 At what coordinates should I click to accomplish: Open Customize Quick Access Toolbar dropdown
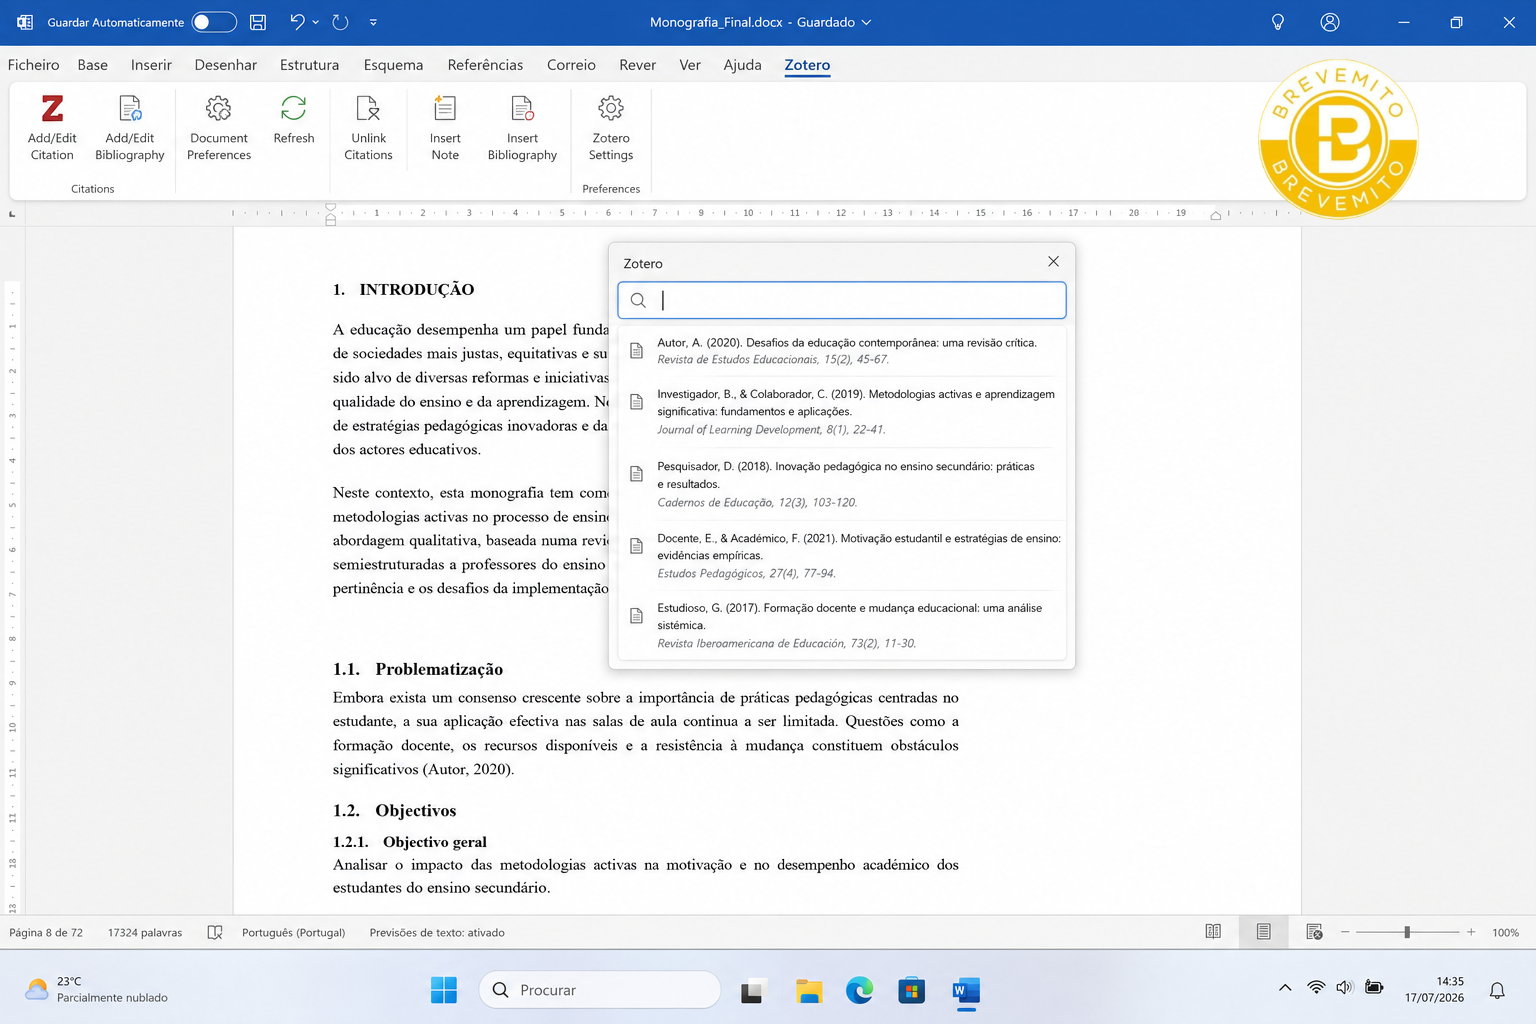[x=373, y=22]
